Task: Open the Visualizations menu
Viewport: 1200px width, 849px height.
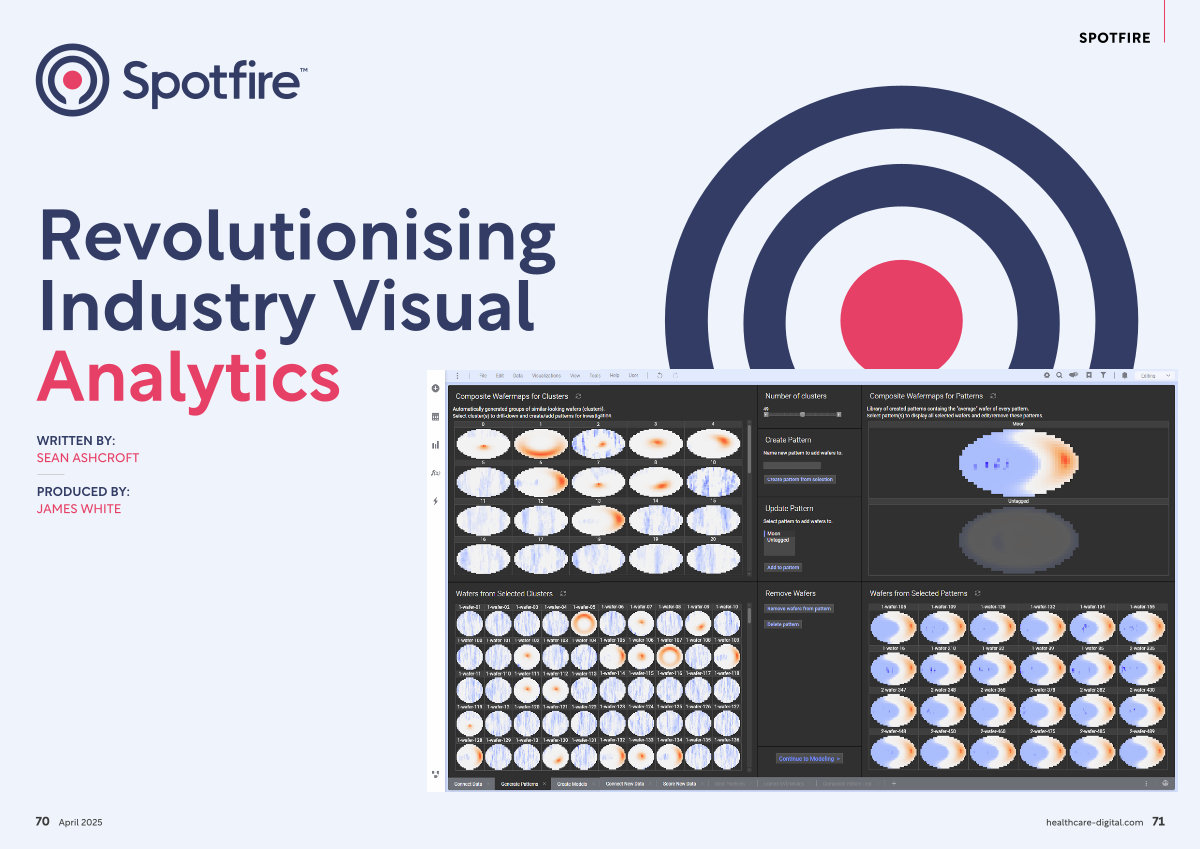Action: tap(547, 375)
